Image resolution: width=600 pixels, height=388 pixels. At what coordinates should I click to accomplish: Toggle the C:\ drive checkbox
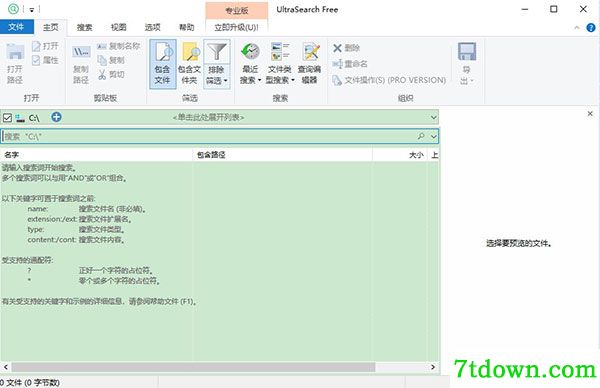pos(7,117)
